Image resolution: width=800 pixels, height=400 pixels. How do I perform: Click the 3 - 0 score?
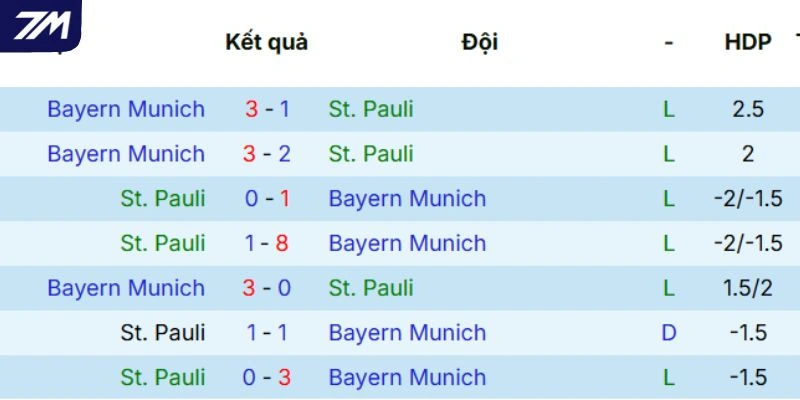coord(267,288)
